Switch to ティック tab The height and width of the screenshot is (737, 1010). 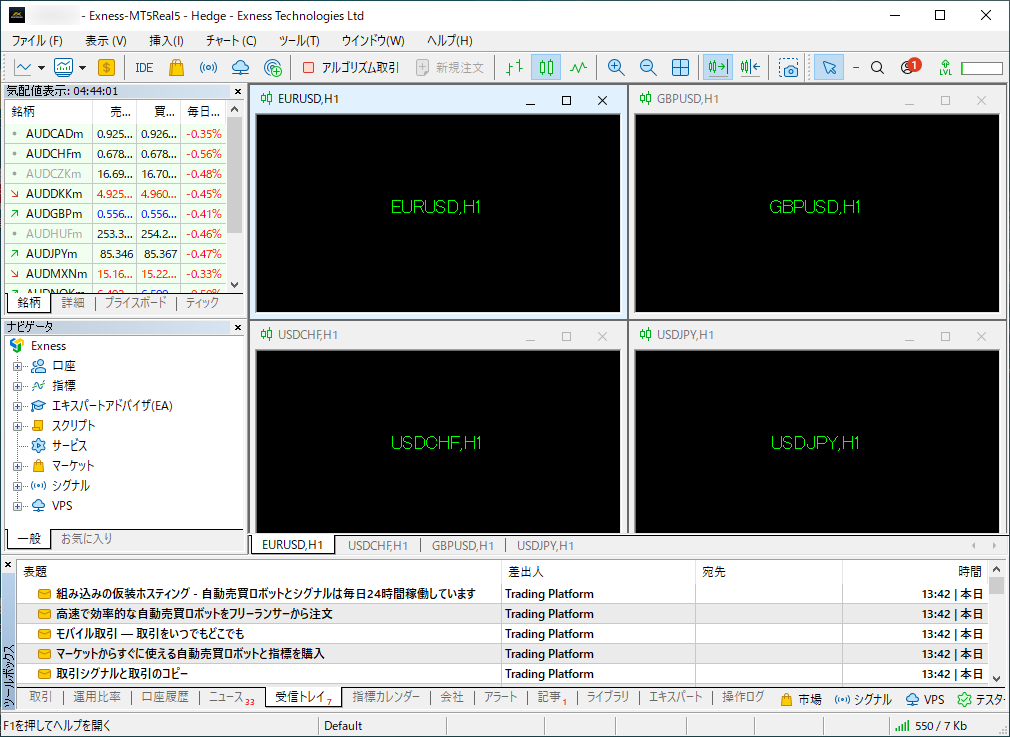(x=202, y=302)
